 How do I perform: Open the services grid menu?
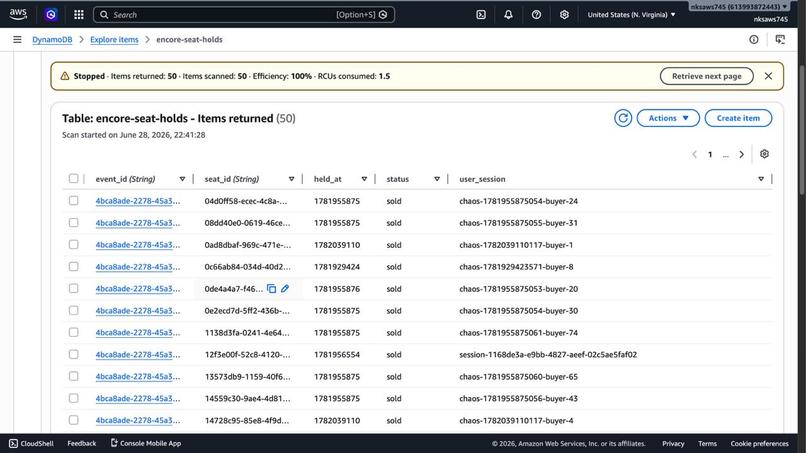(x=79, y=14)
